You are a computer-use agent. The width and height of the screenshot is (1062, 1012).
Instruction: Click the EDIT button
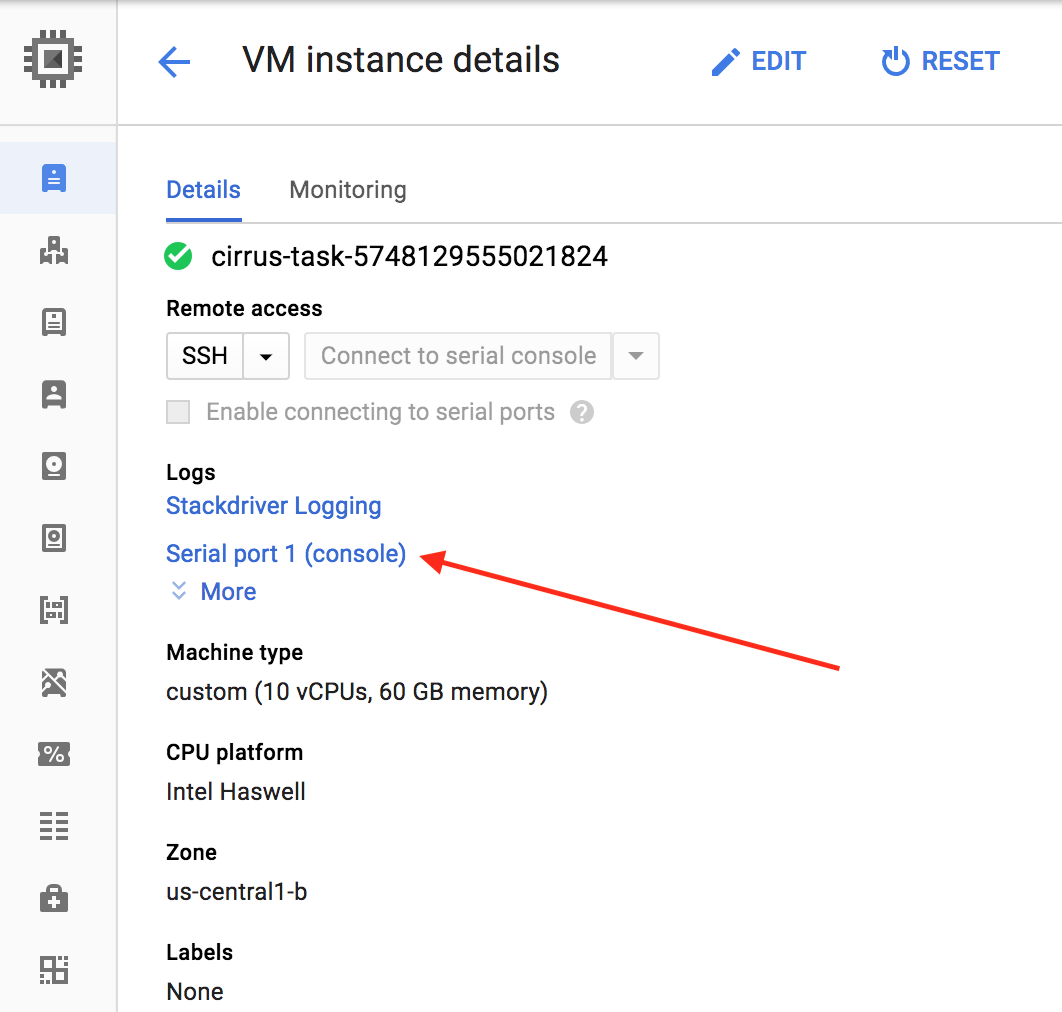tap(758, 61)
